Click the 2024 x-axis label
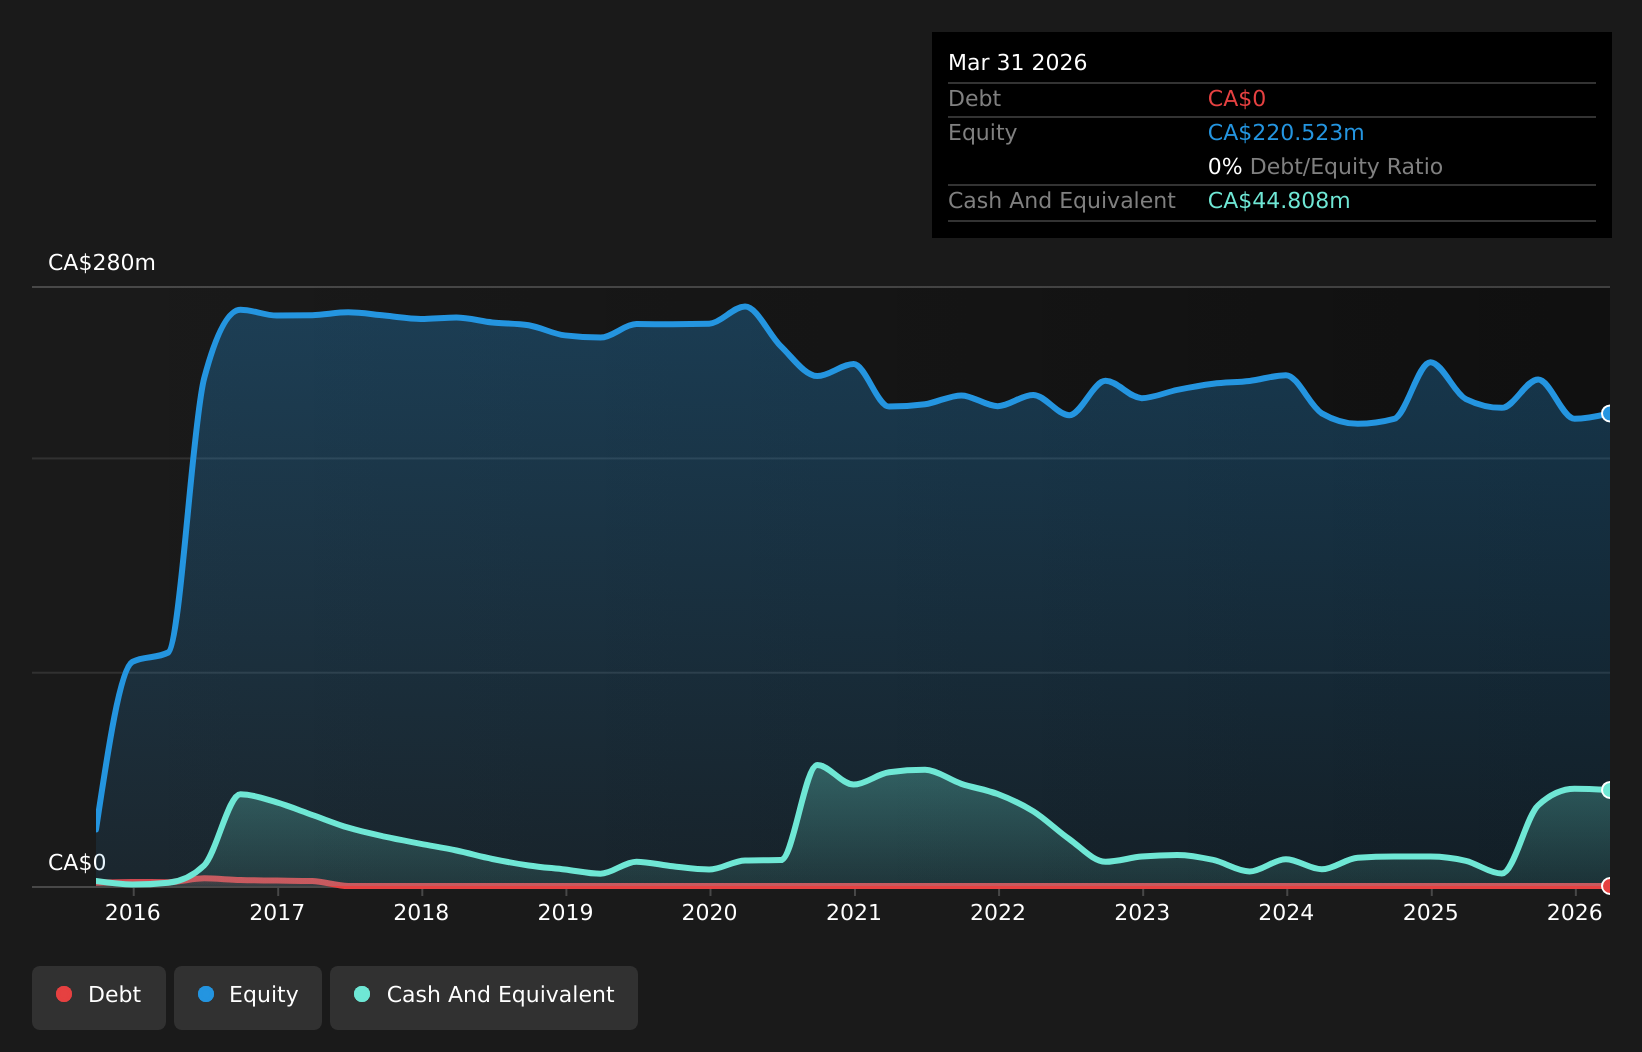The image size is (1642, 1052). pyautogui.click(x=1286, y=912)
